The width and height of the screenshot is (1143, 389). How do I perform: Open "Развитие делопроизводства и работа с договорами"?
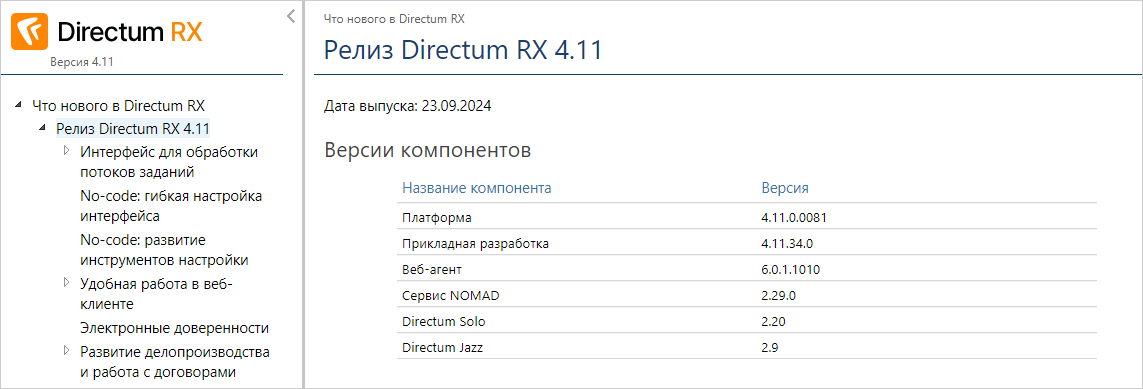(175, 362)
